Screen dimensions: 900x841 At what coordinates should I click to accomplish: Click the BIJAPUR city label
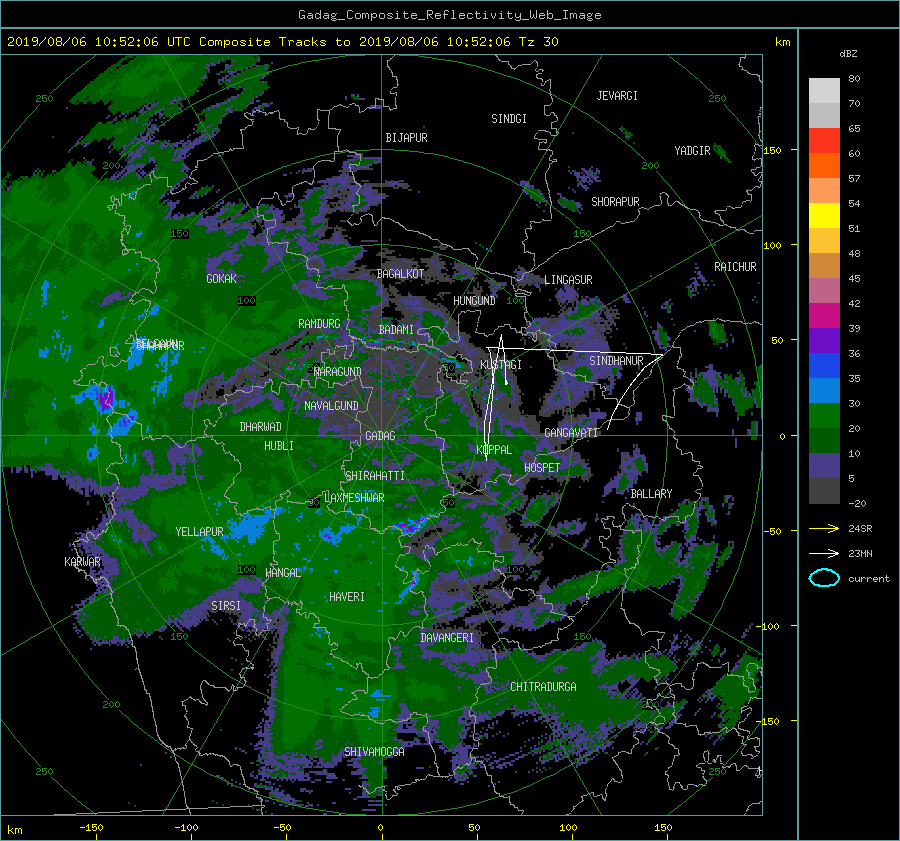[x=406, y=138]
